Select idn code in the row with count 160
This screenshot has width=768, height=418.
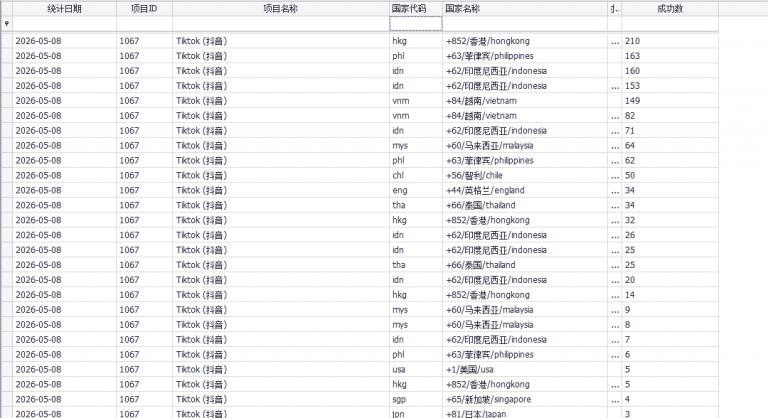tap(416, 71)
